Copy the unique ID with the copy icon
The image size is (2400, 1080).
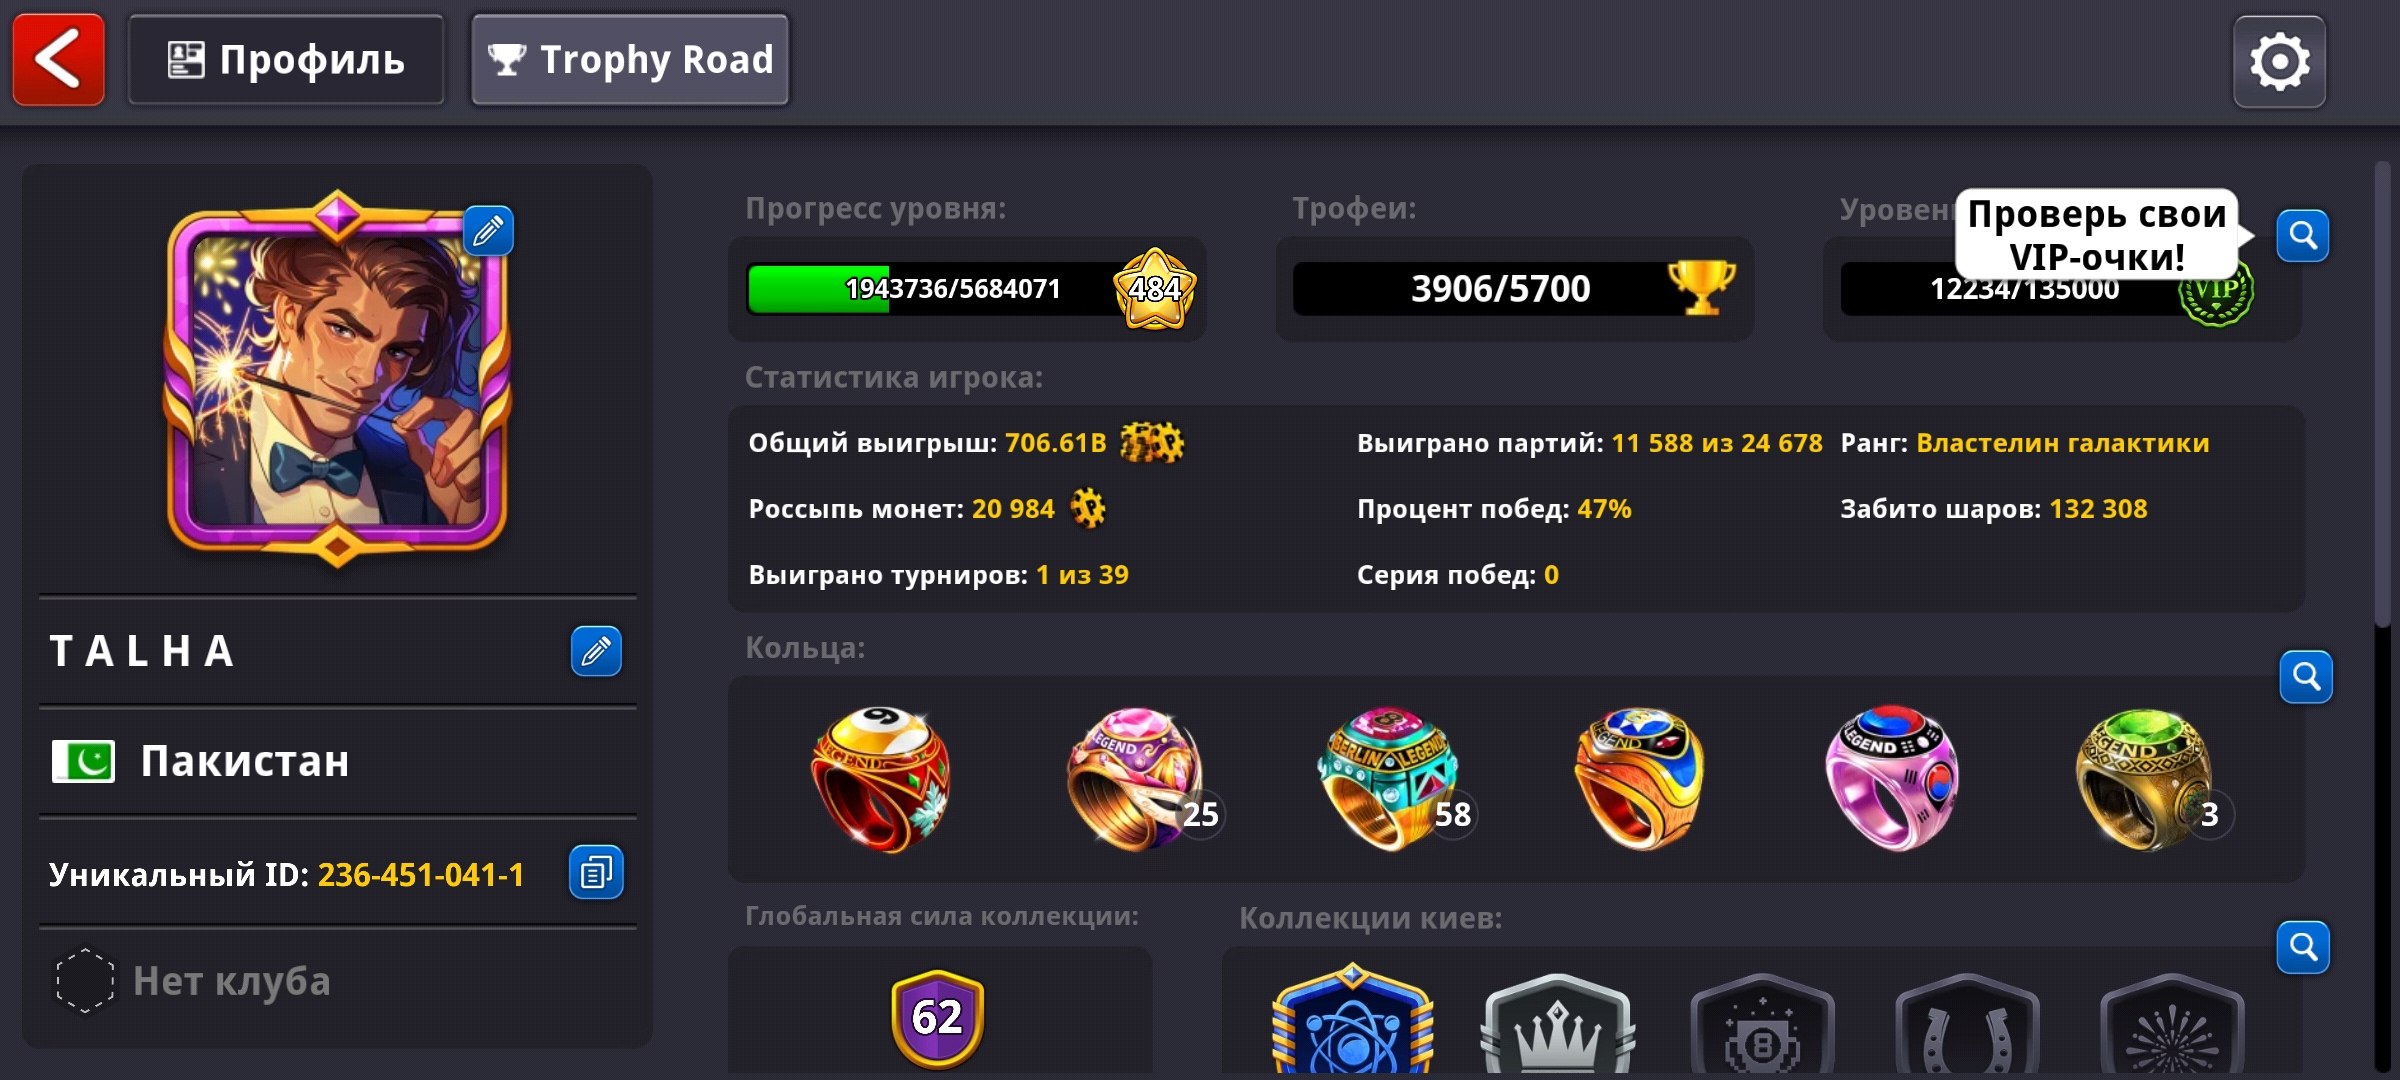pos(596,872)
